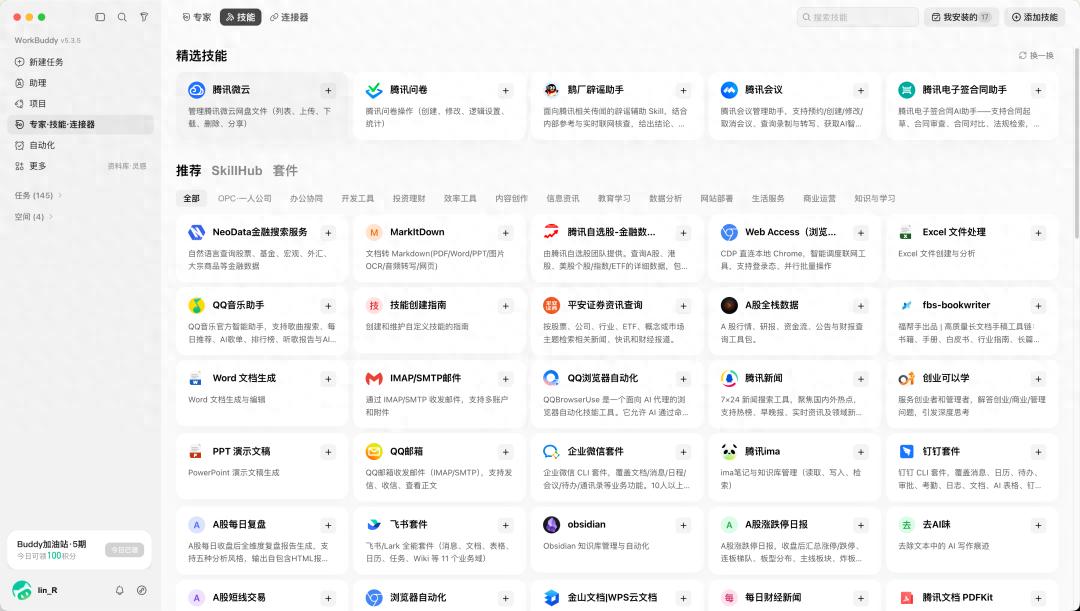Add the obsidian skill with its plus icon
1080x611 pixels.
tap(683, 525)
